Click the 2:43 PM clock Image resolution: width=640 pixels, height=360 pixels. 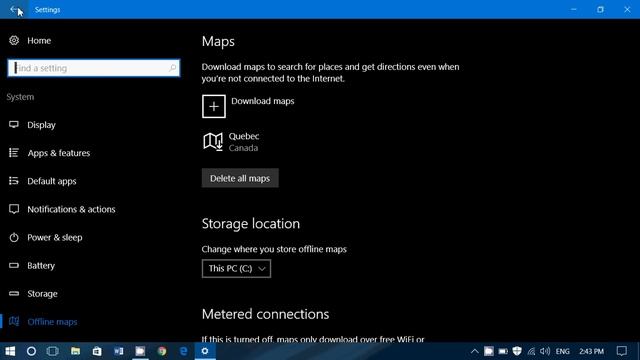click(x=591, y=351)
